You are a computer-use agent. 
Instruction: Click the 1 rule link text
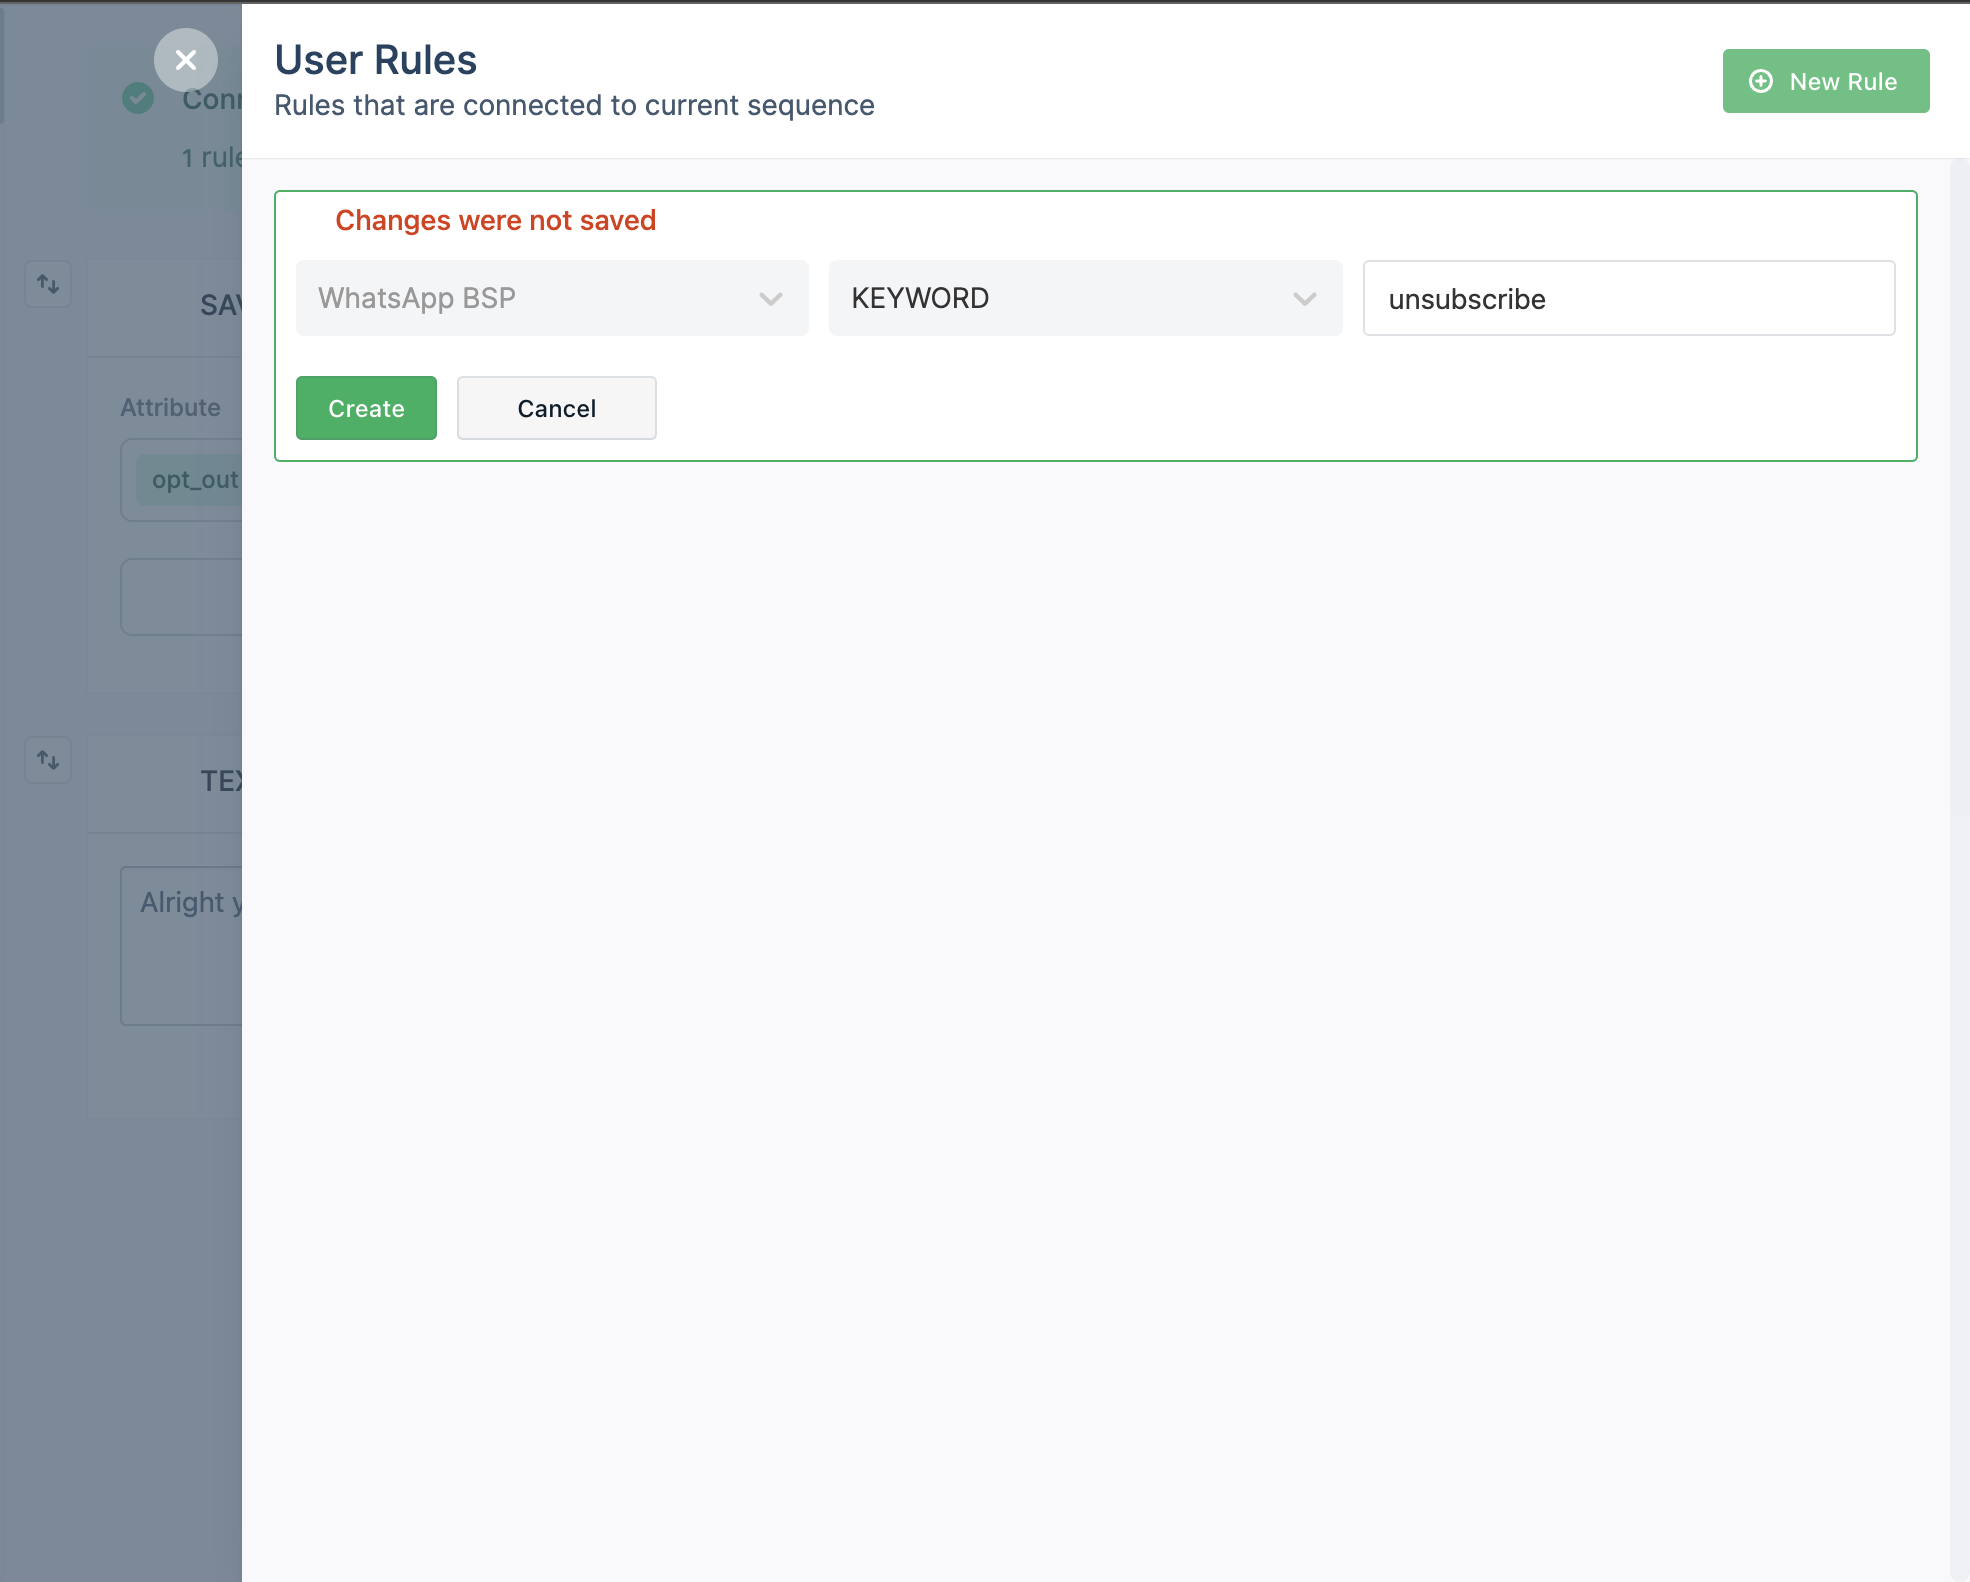(x=211, y=158)
